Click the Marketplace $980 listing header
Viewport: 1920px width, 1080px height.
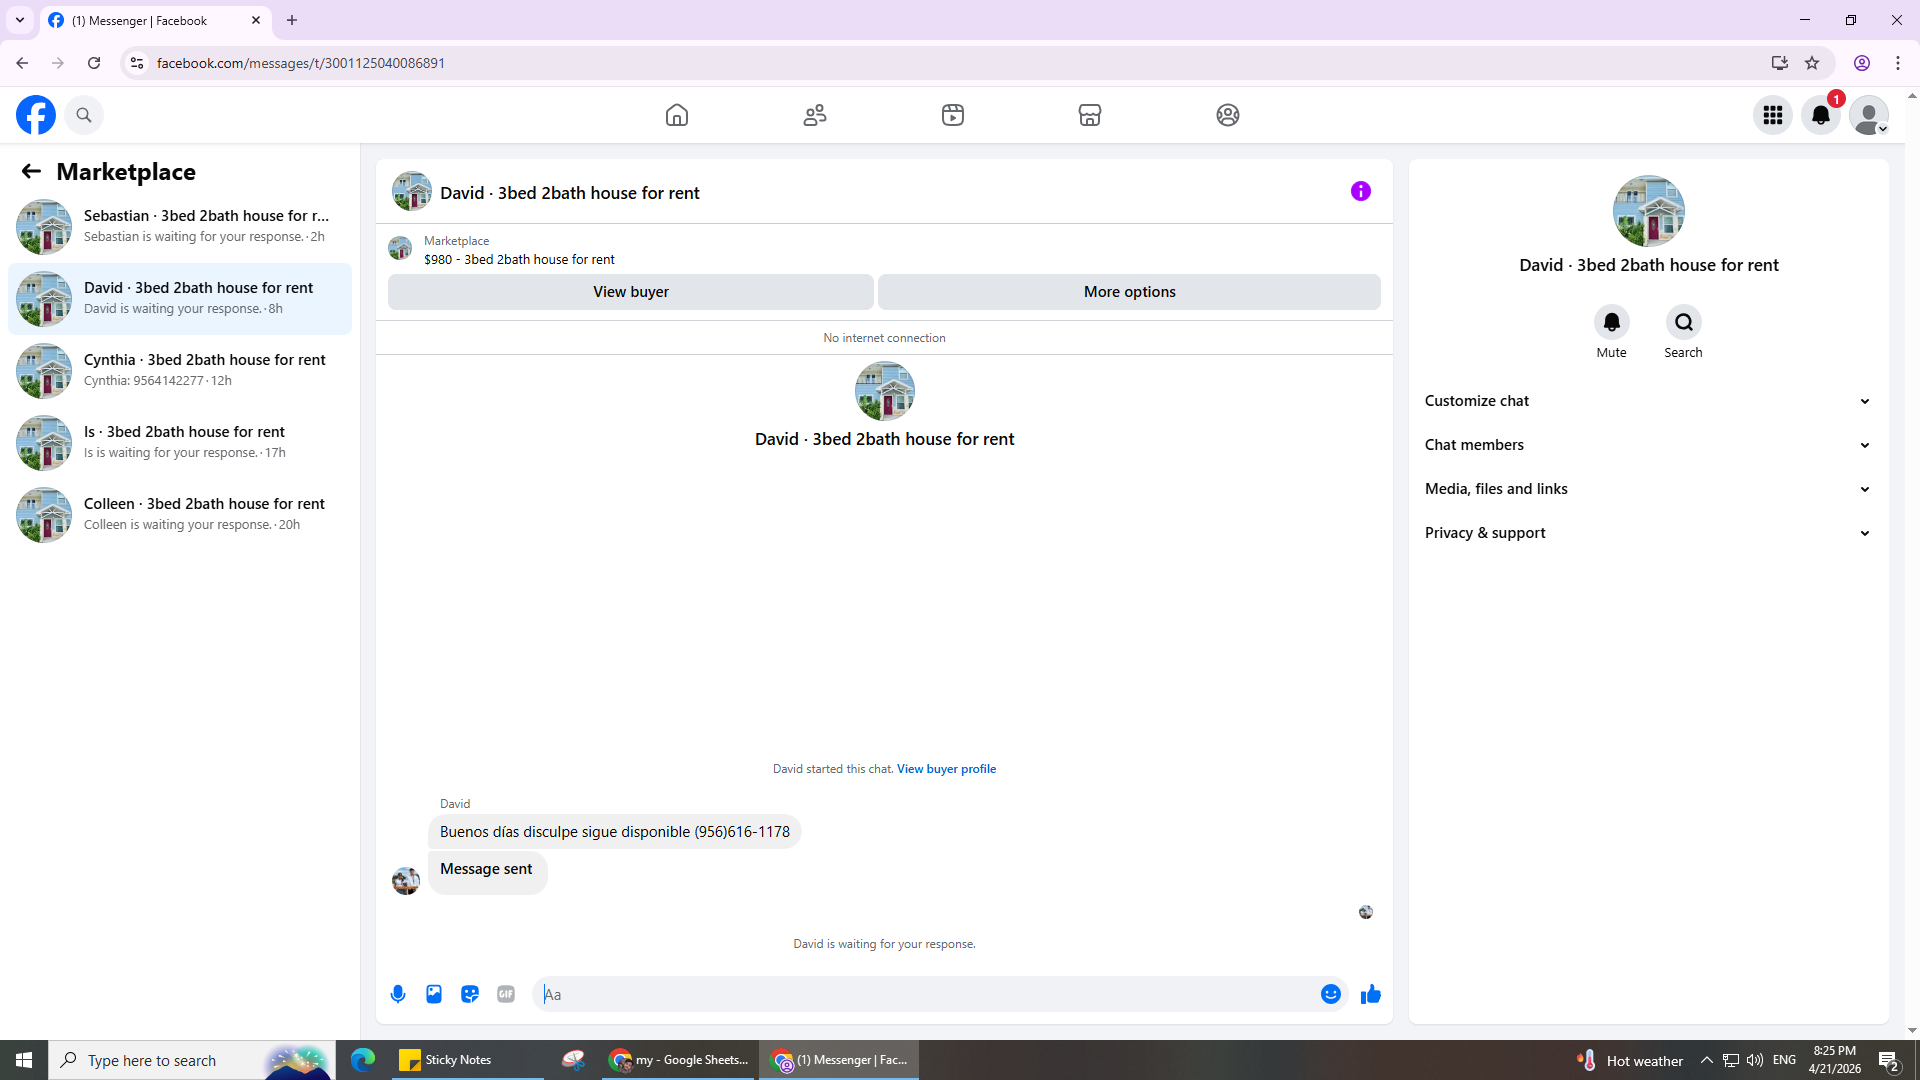[519, 250]
